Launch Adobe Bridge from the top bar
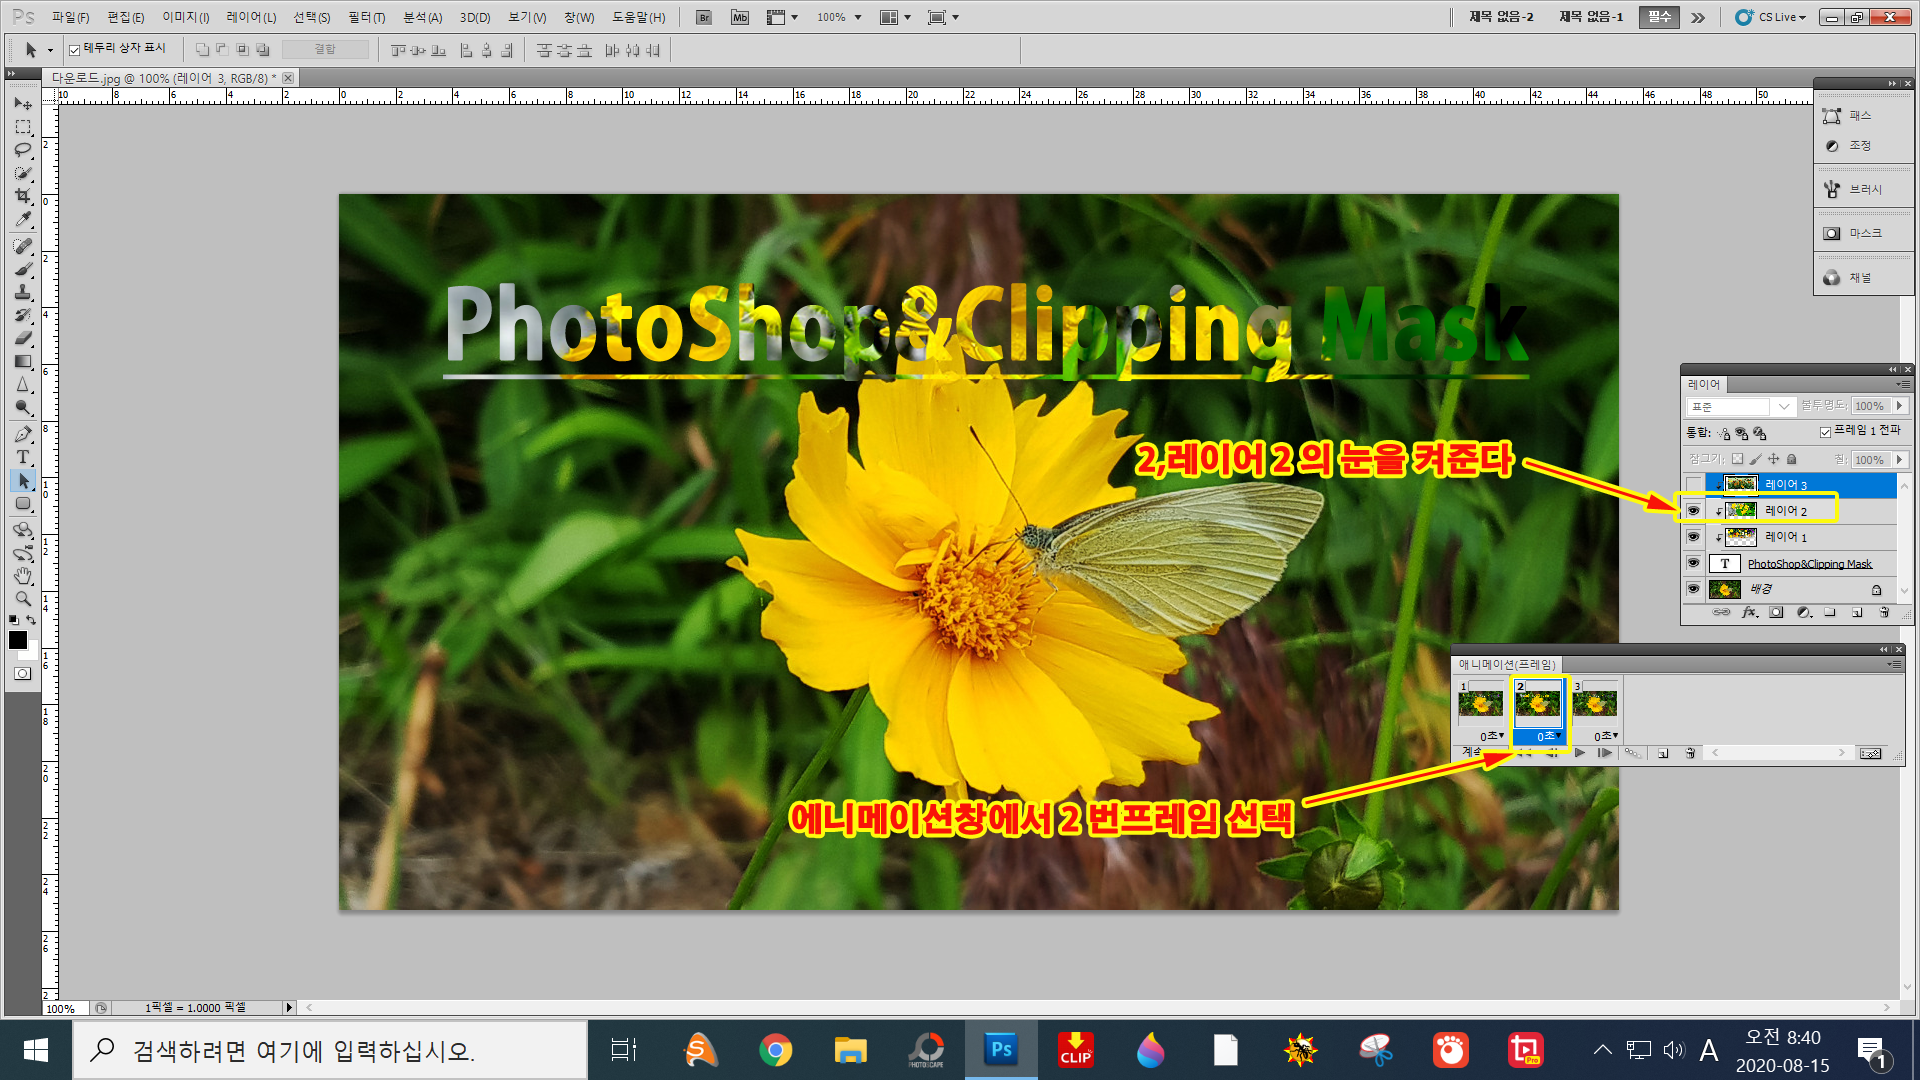 point(704,17)
